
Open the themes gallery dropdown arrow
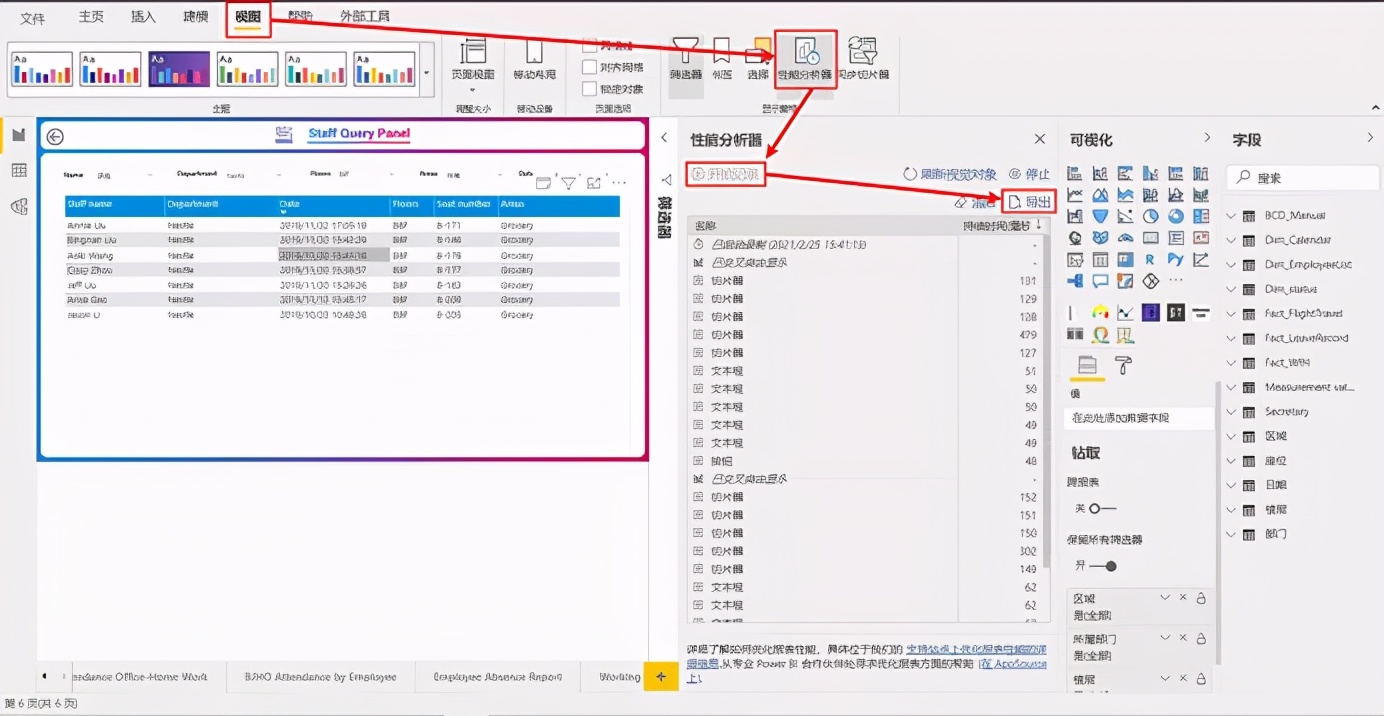click(x=427, y=73)
